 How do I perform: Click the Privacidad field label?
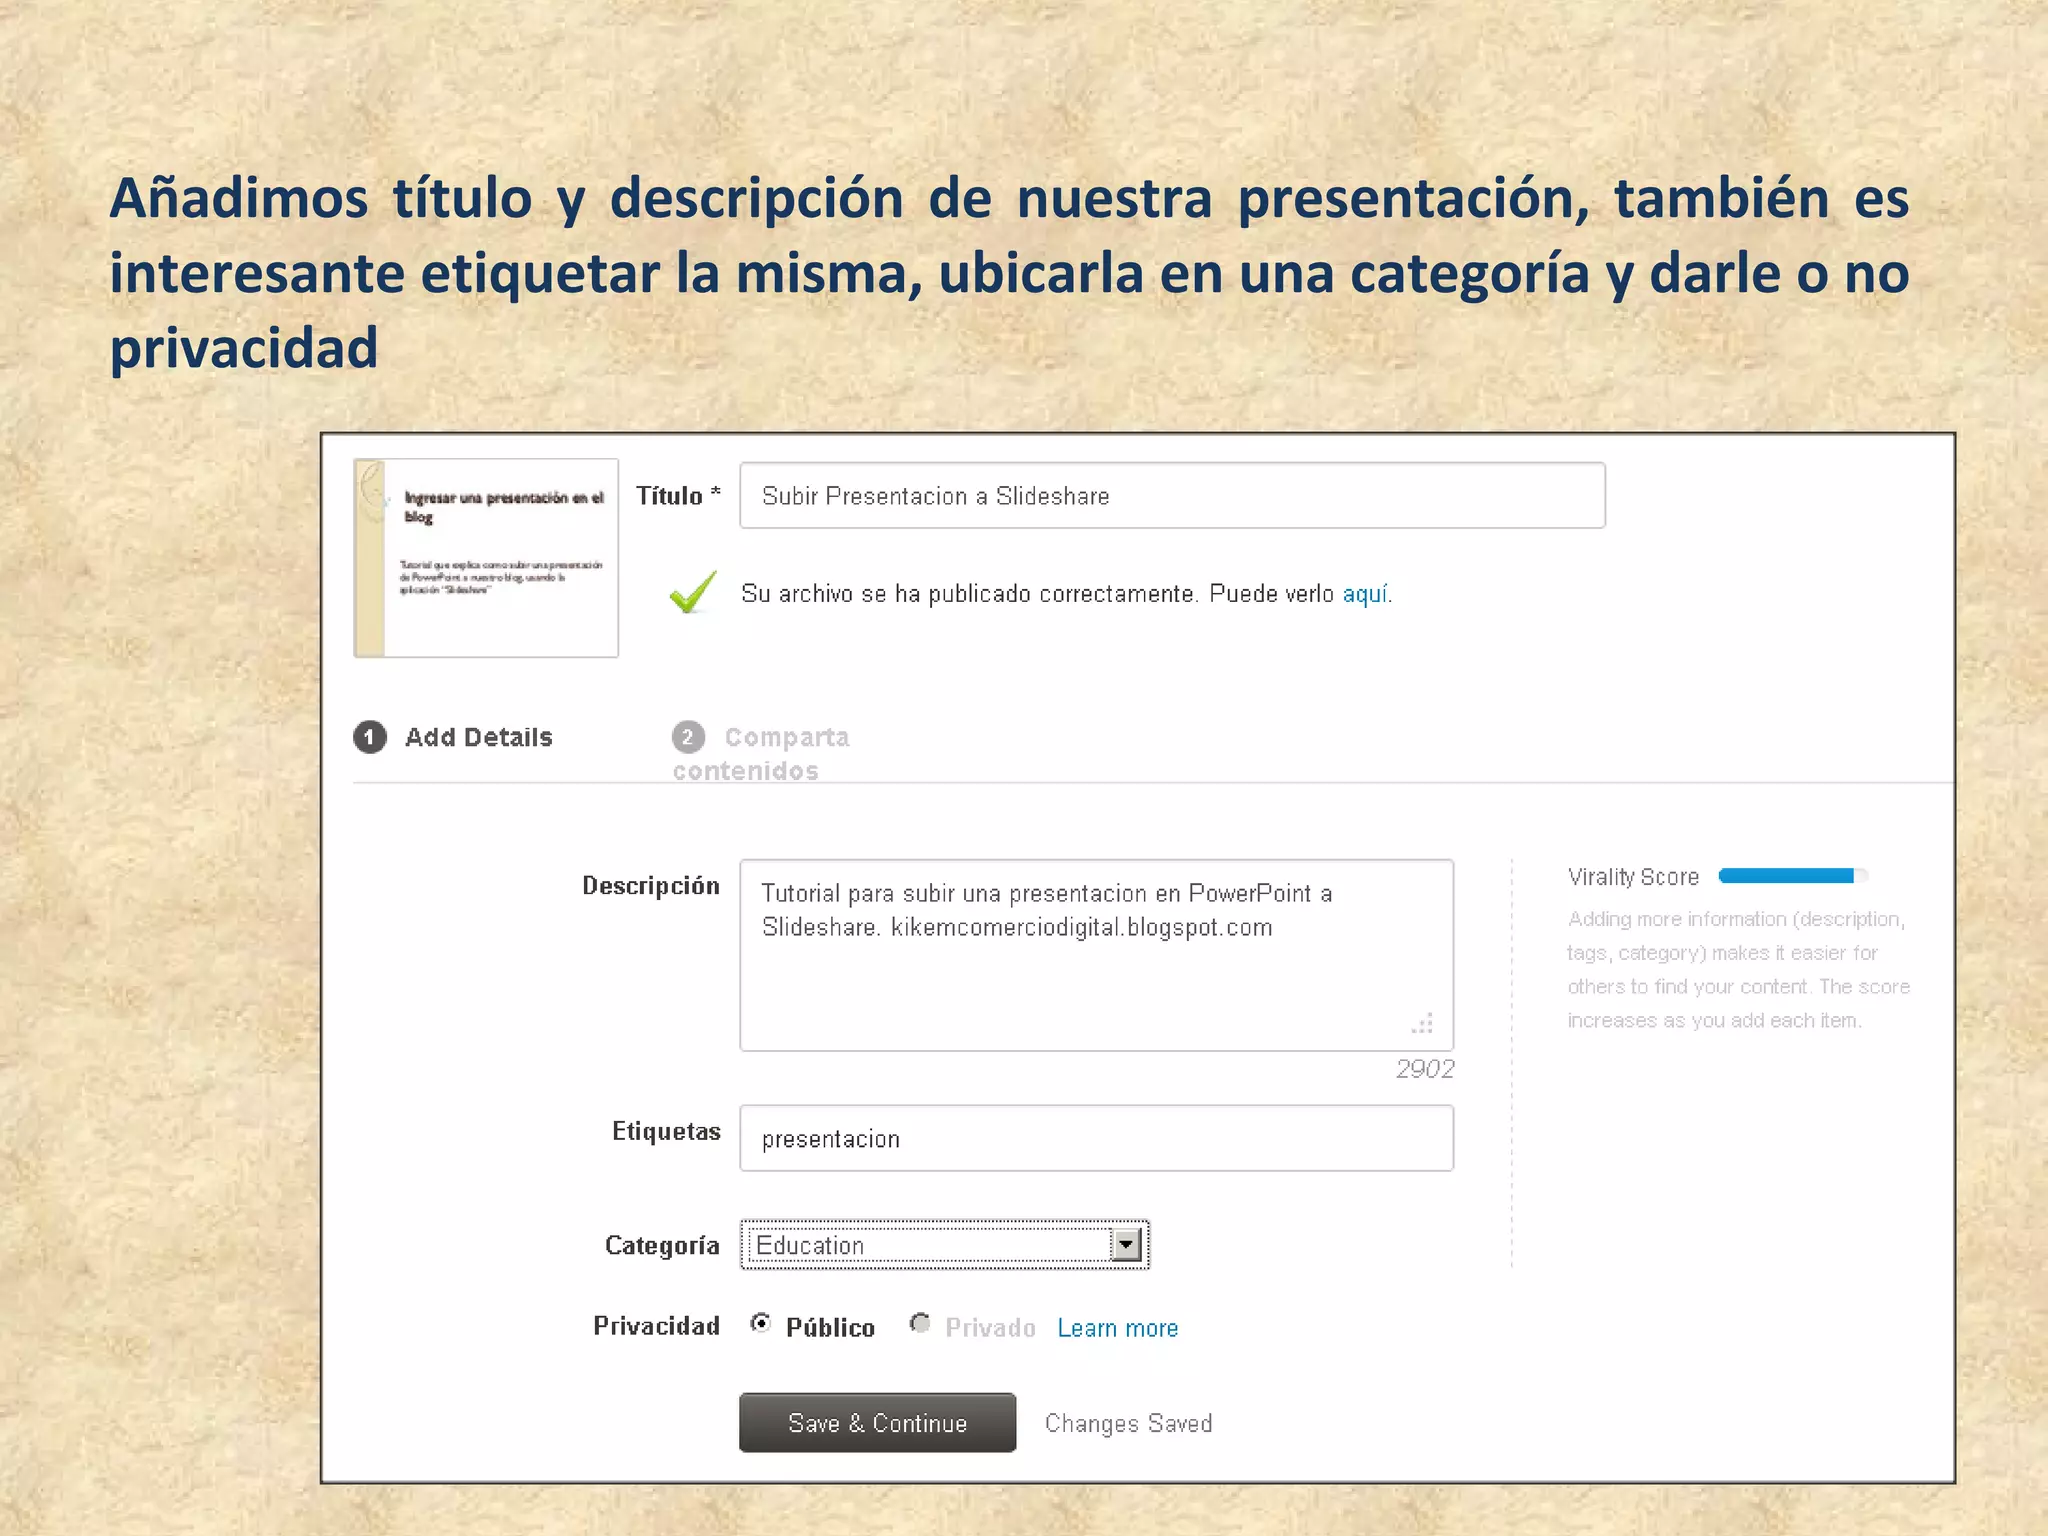click(656, 1326)
